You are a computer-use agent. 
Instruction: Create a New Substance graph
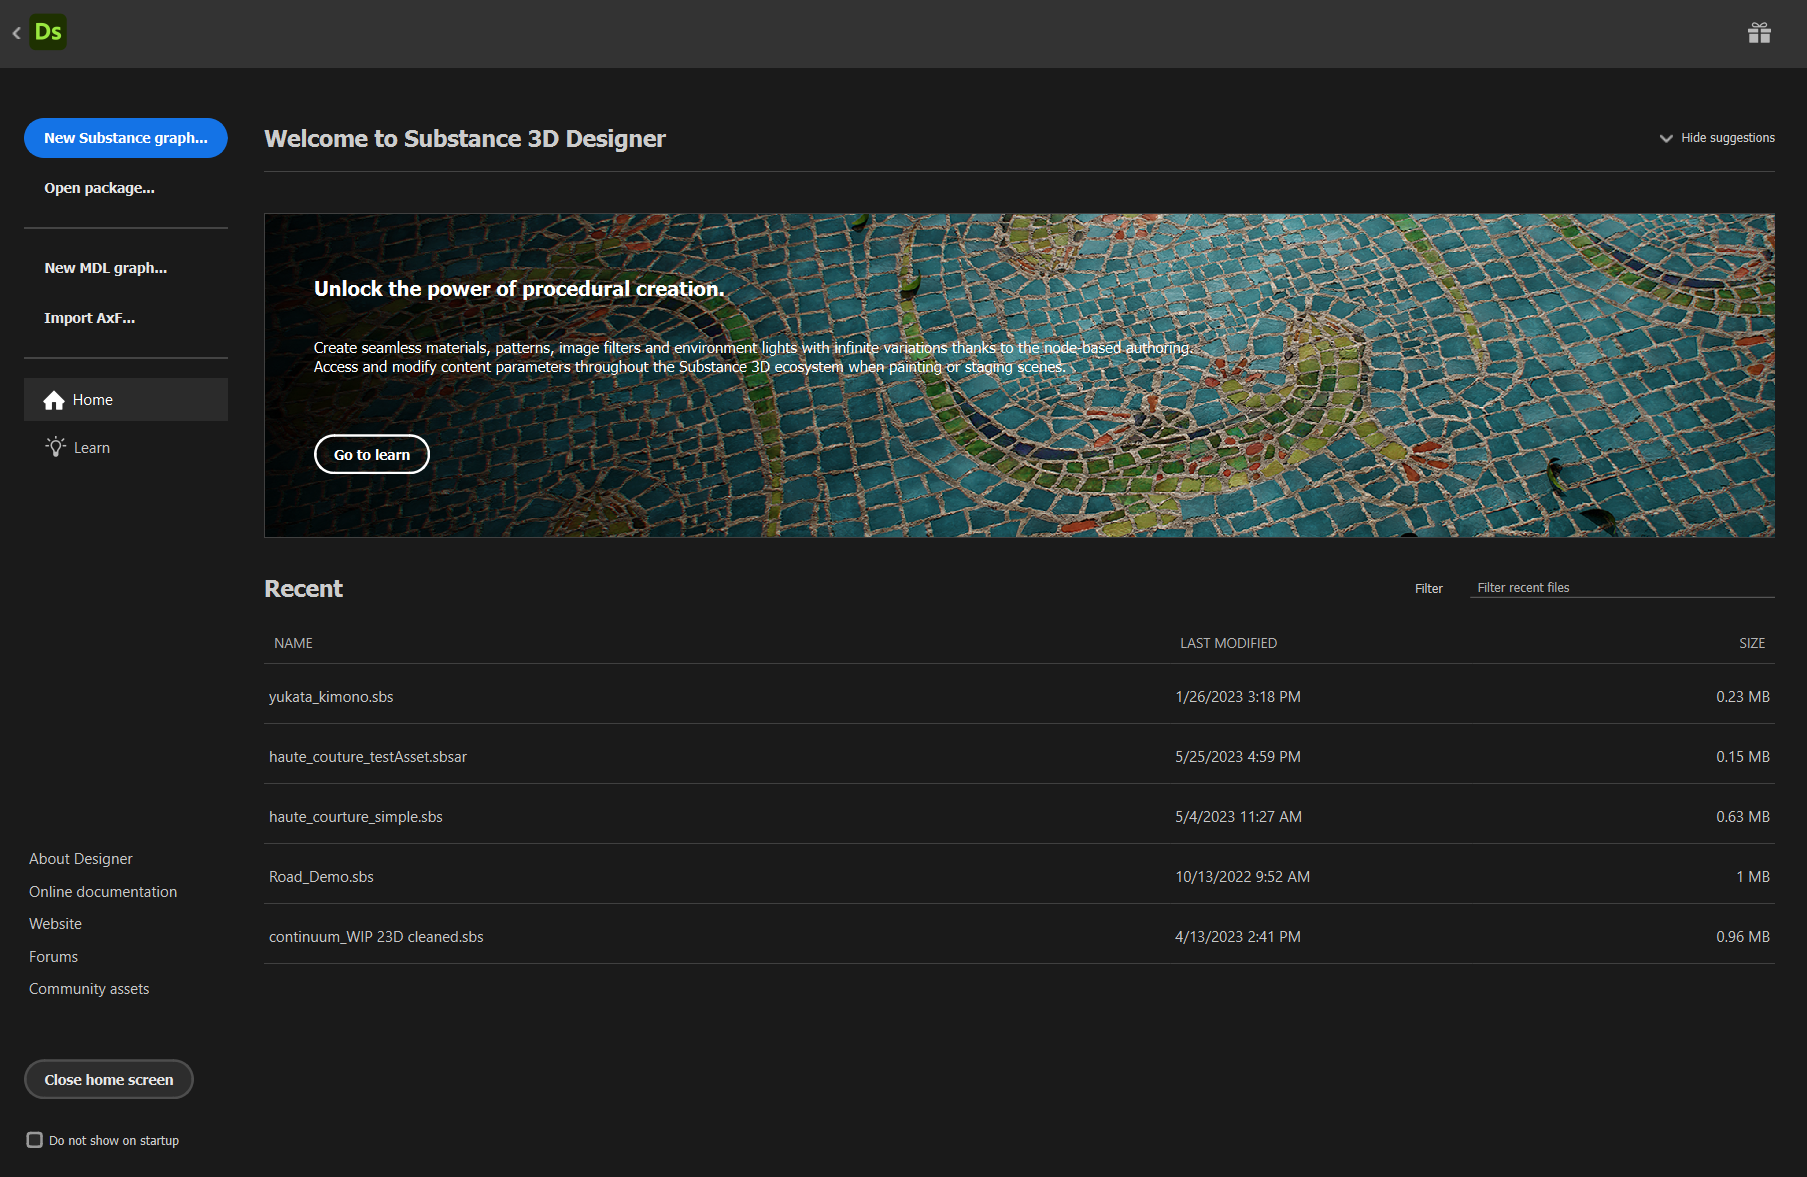pos(126,138)
